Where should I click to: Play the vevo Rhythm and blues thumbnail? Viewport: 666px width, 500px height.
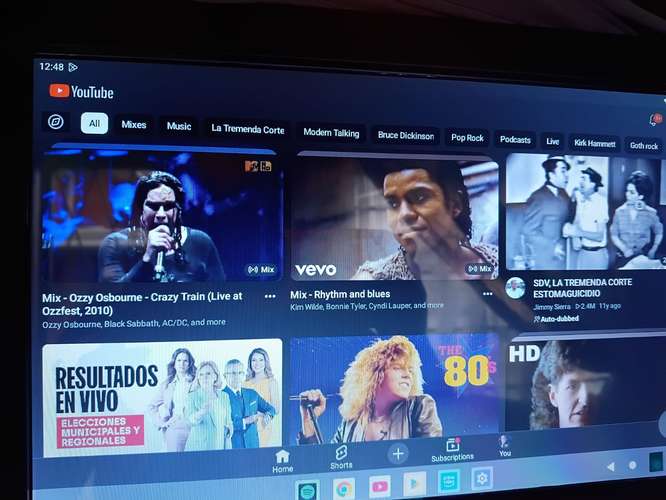pyautogui.click(x=395, y=217)
